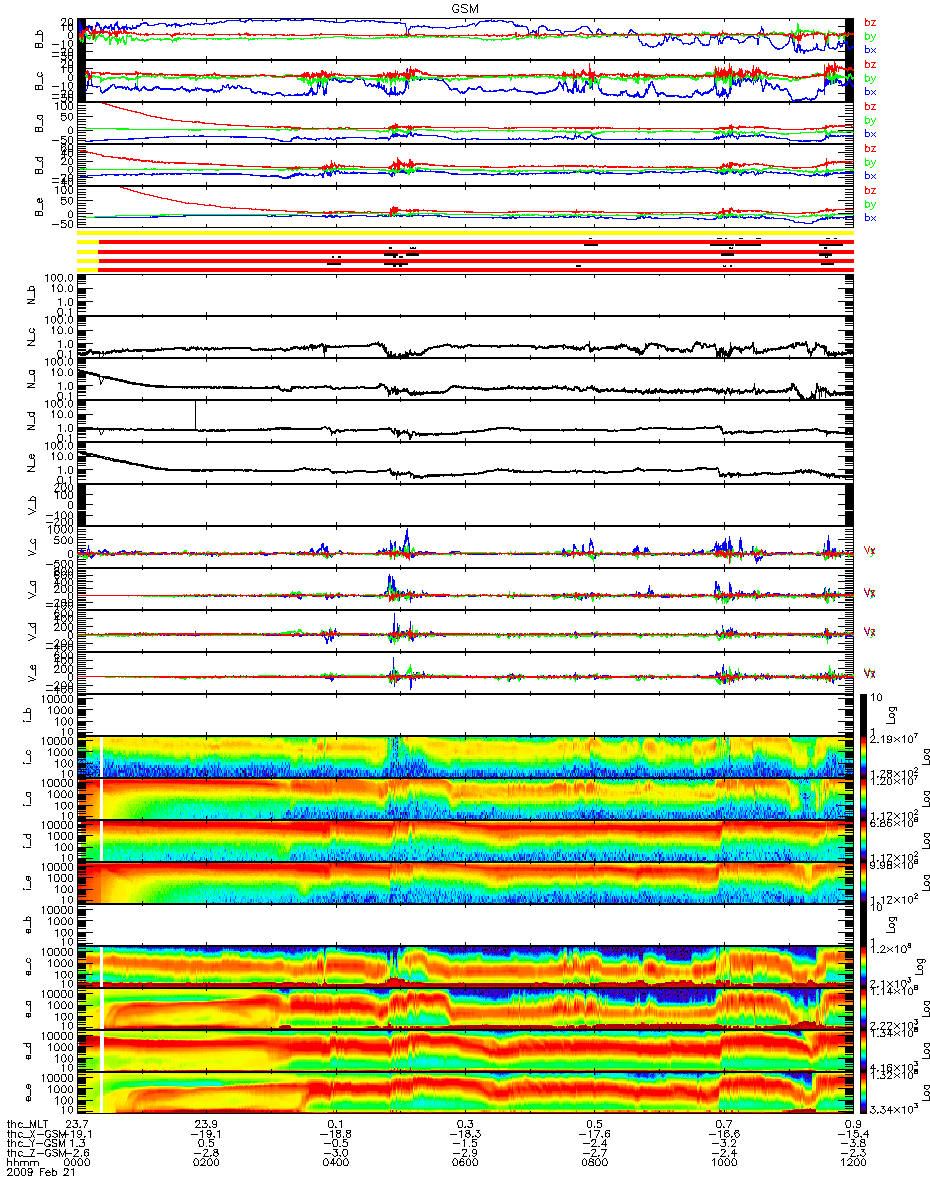Click the red bz legend of B_b panel
The width and height of the screenshot is (930, 1200).
pyautogui.click(x=870, y=22)
